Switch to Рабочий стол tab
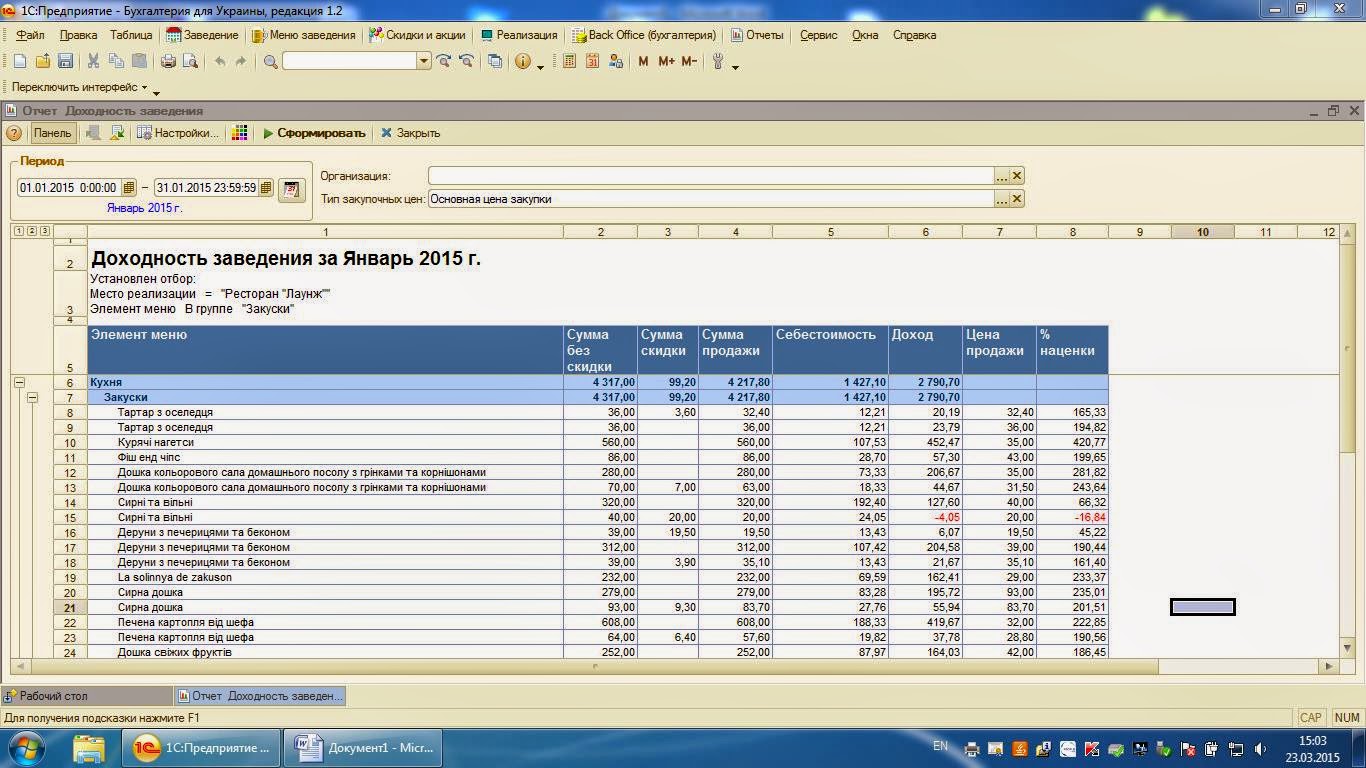Viewport: 1366px width, 768px height. click(86, 695)
